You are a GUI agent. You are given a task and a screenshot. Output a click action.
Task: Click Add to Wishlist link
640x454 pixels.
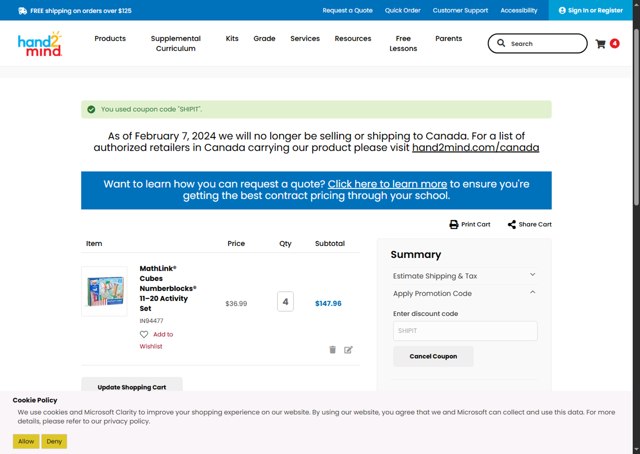pyautogui.click(x=157, y=340)
